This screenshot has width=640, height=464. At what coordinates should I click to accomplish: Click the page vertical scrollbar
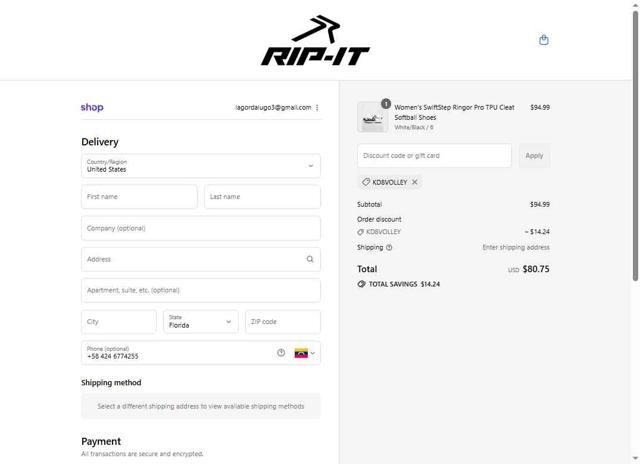click(x=636, y=146)
